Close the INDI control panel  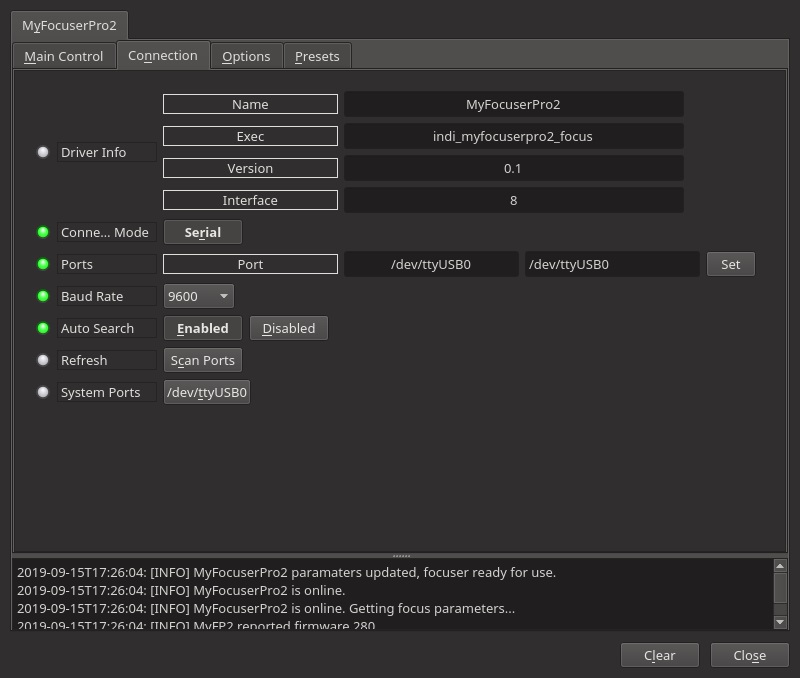(749, 656)
